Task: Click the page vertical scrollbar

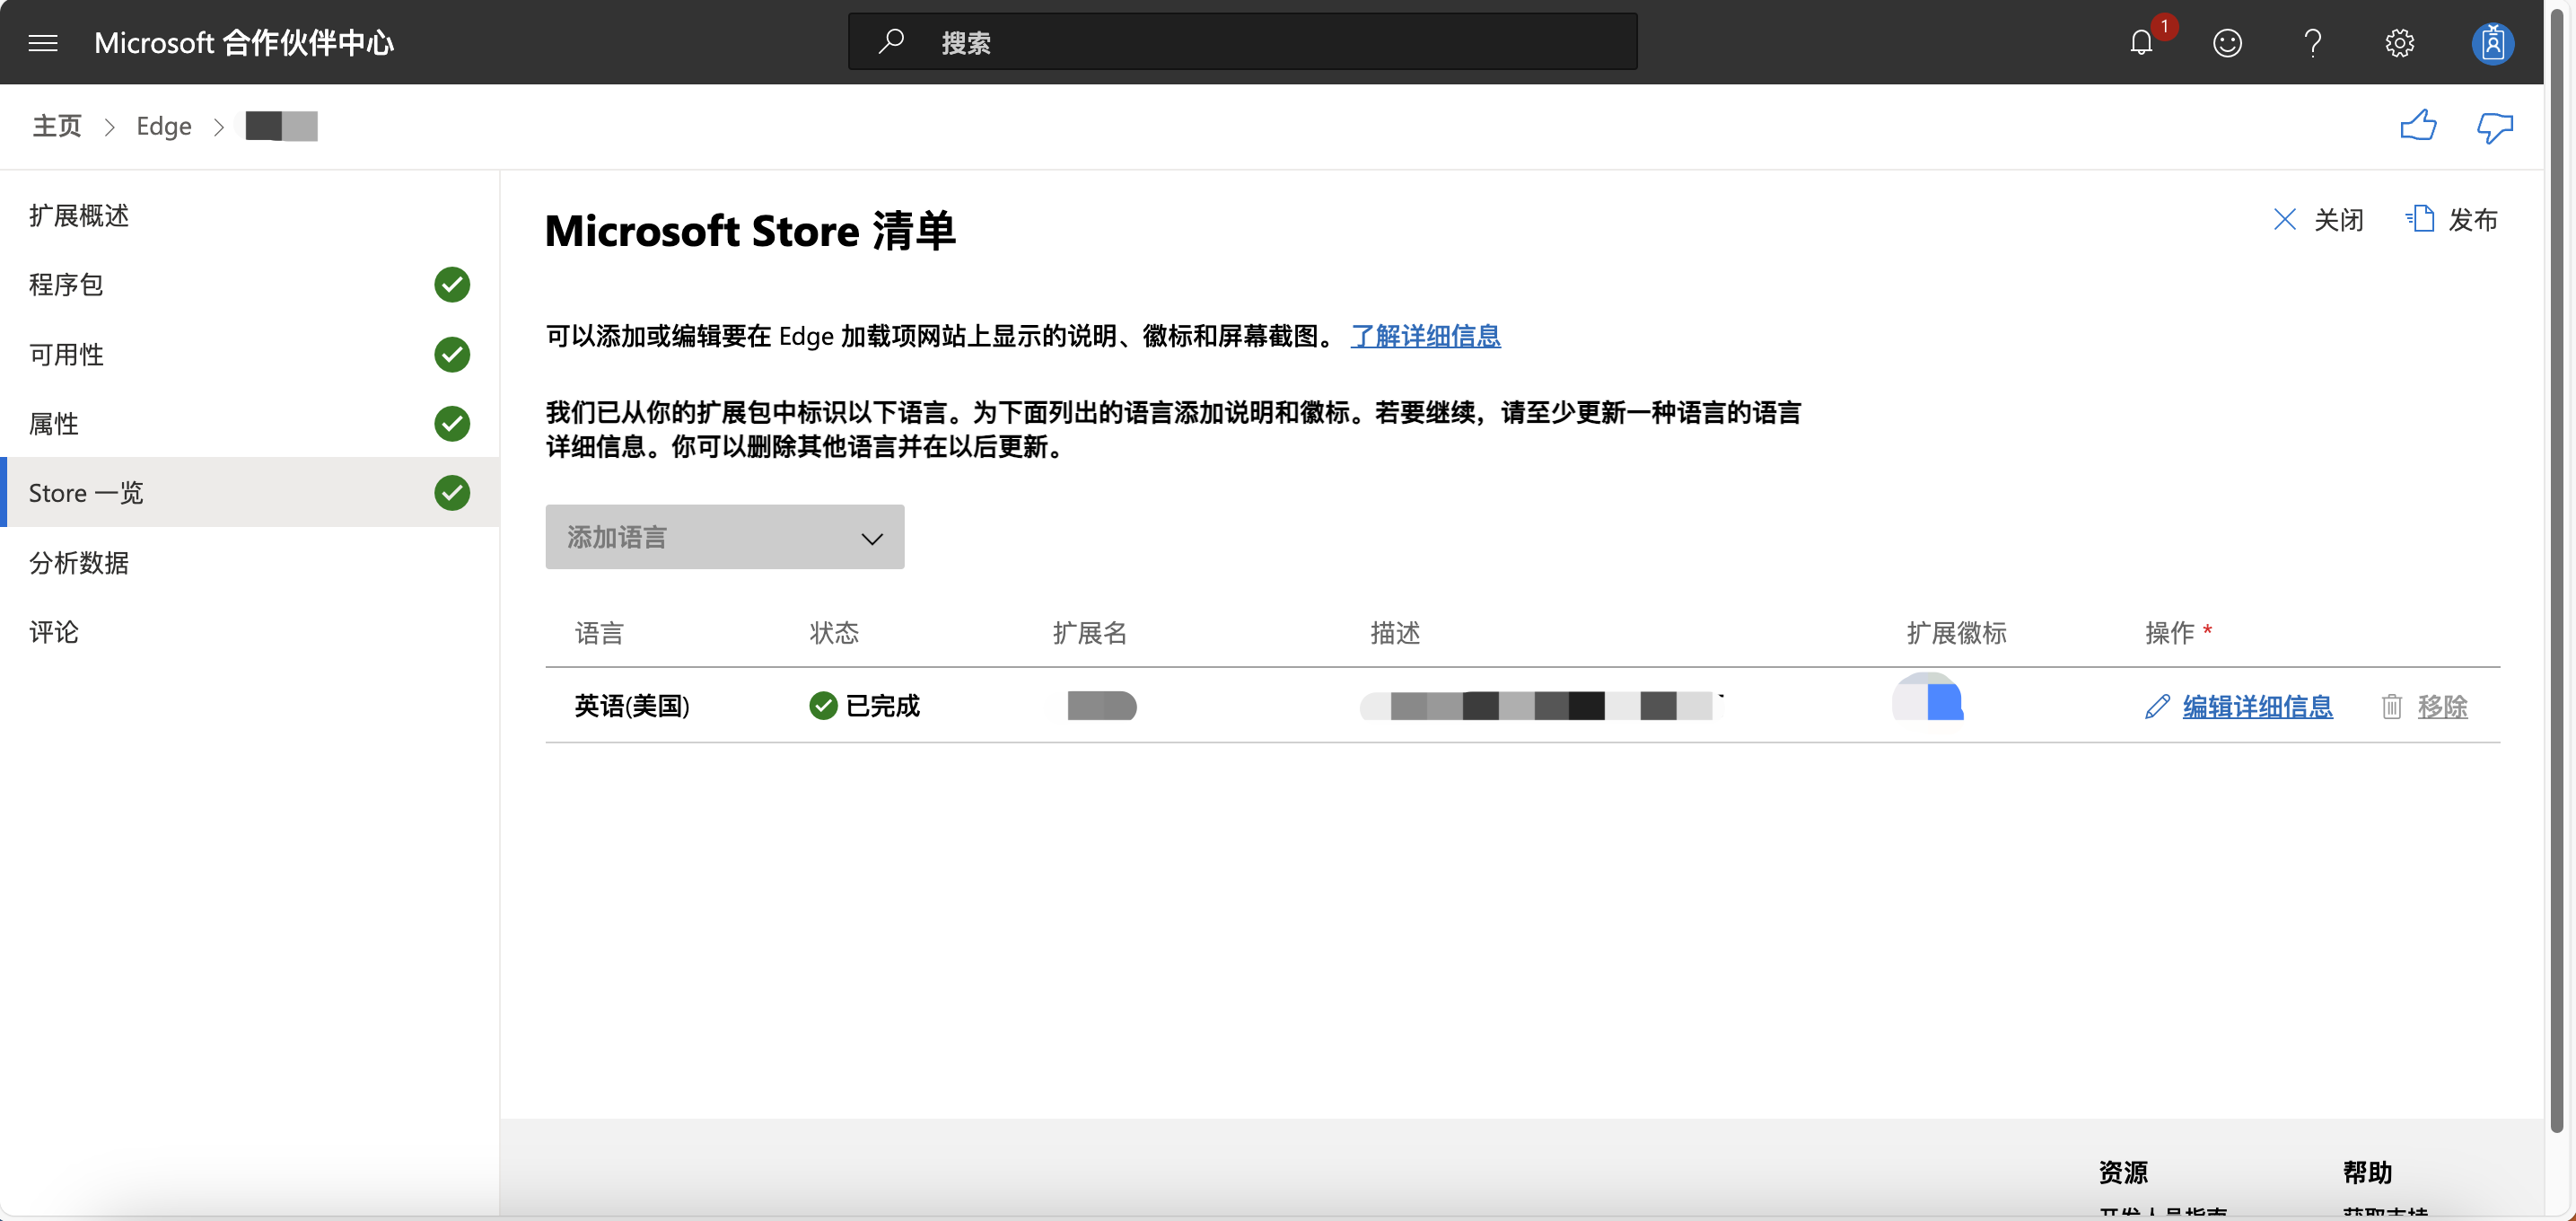Action: pyautogui.click(x=2556, y=570)
